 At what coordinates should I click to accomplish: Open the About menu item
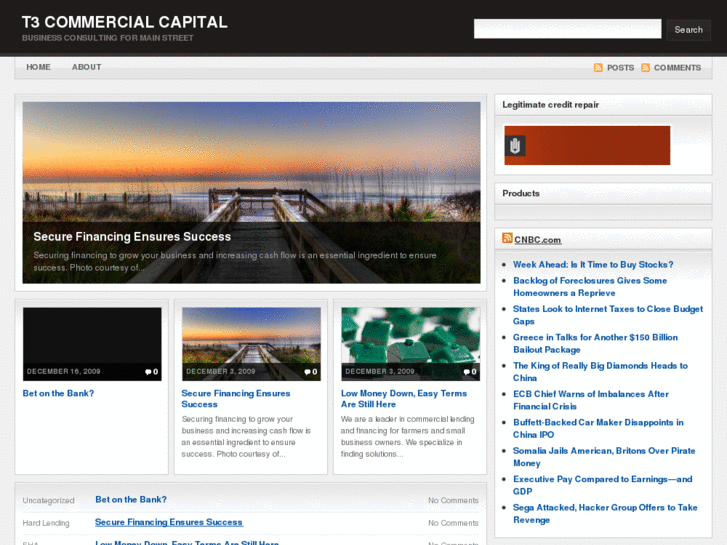86,67
